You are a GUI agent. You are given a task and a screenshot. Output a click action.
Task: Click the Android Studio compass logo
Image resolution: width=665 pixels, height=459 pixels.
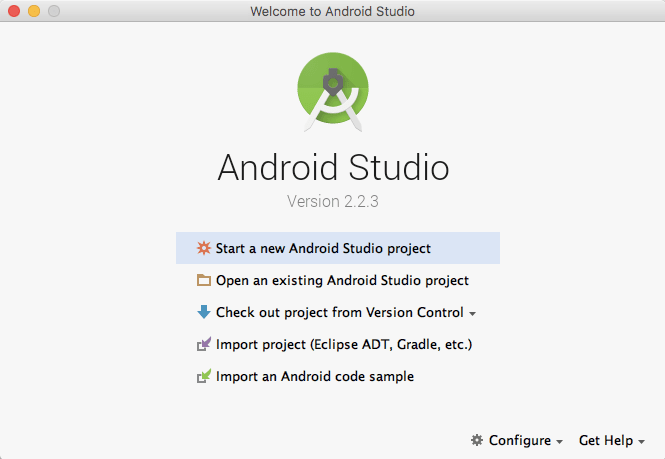[x=333, y=92]
